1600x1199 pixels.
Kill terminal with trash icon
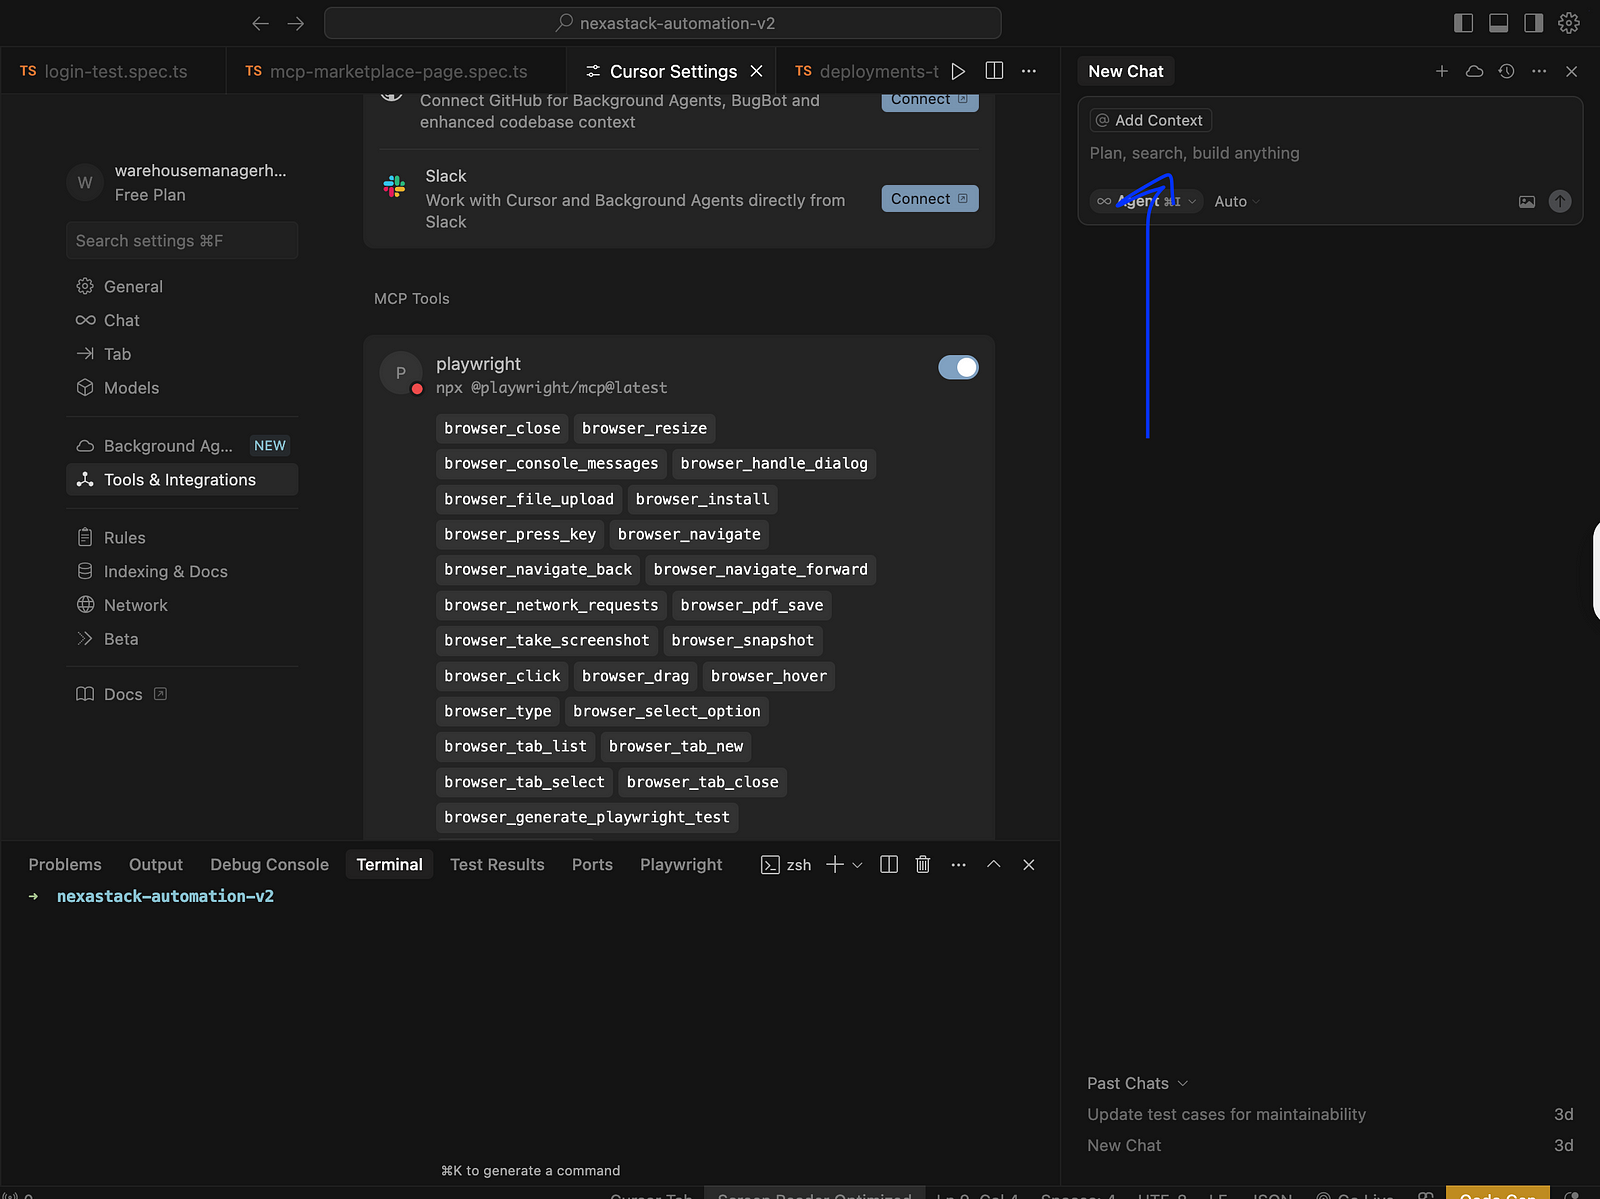click(923, 865)
